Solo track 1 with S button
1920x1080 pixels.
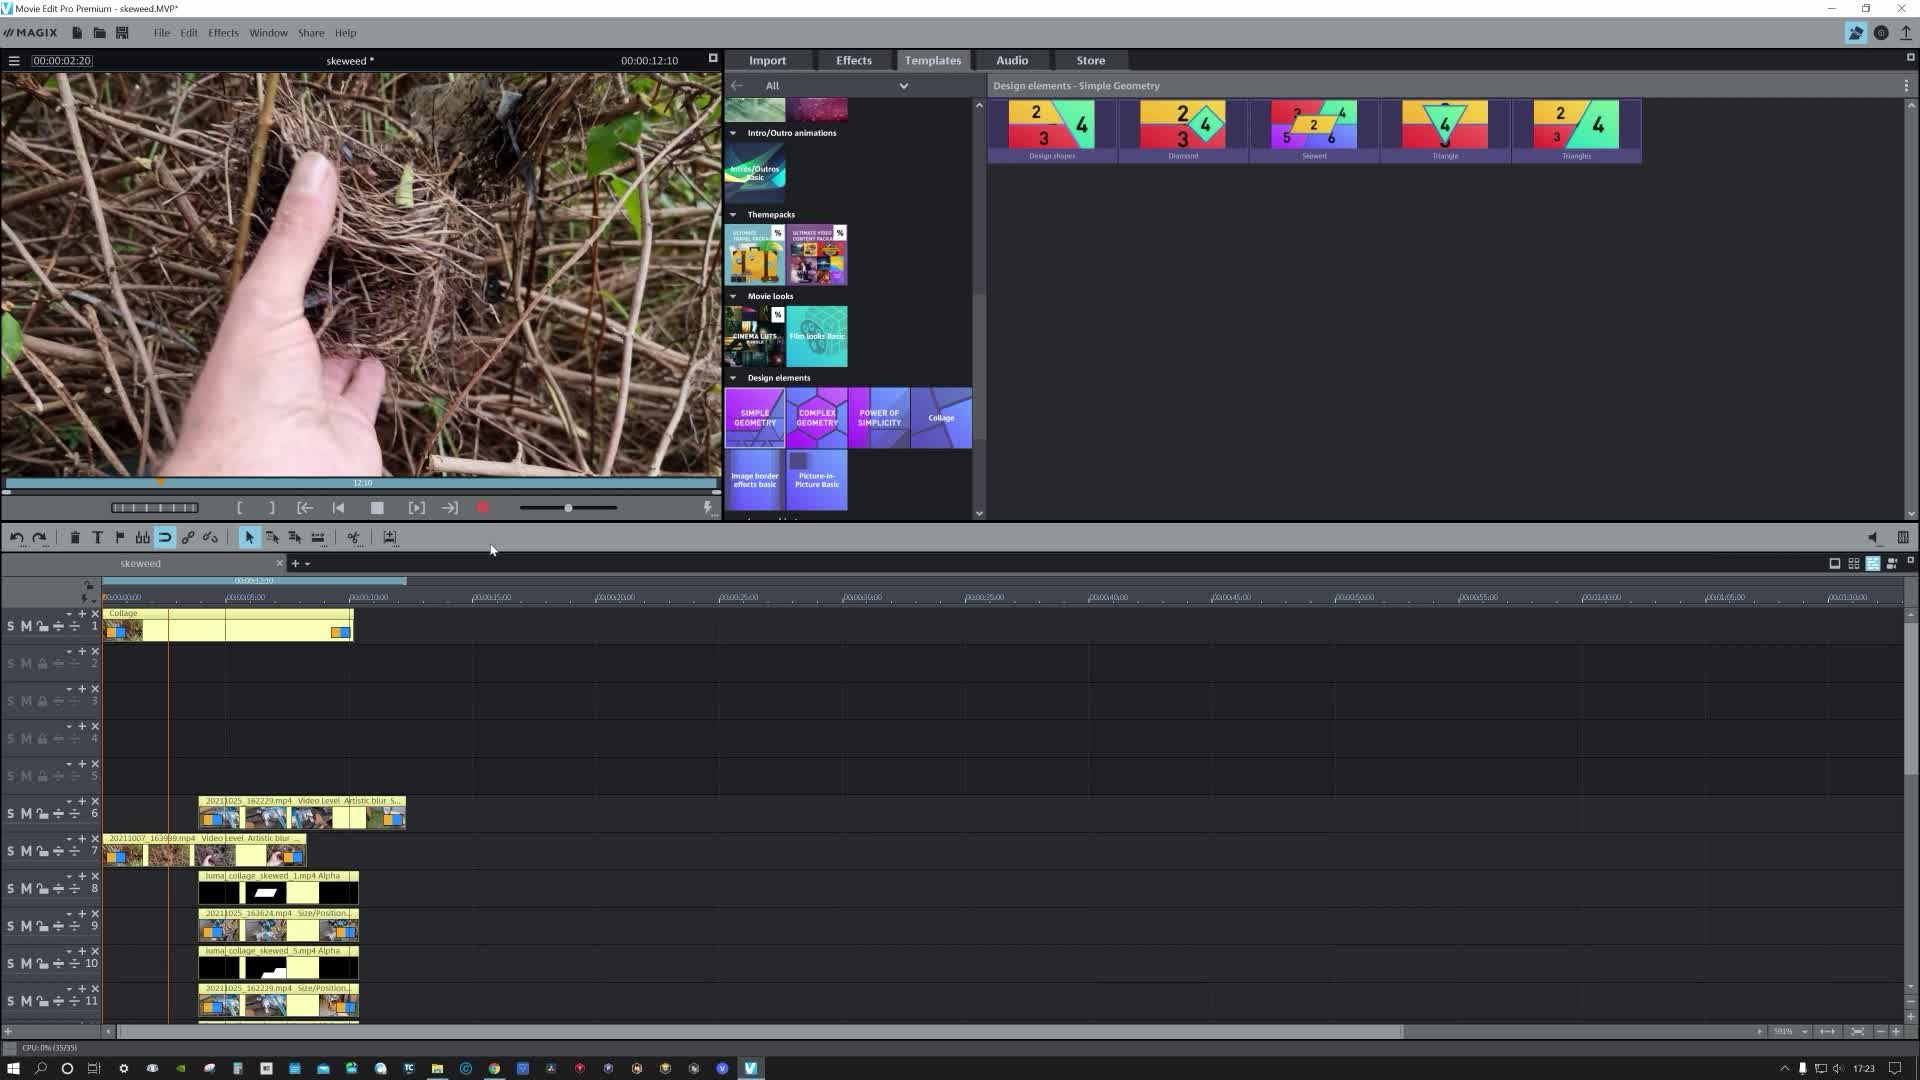click(x=11, y=627)
